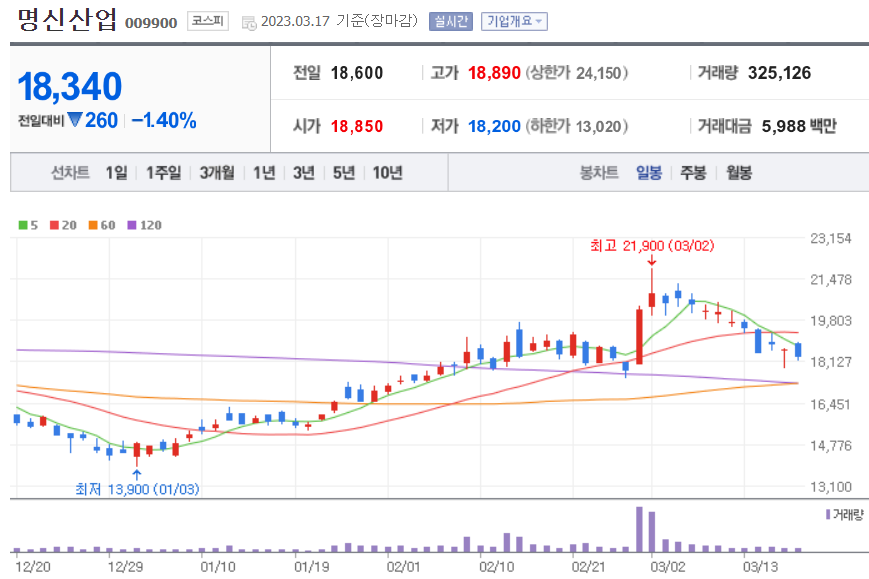Screen dimensions: 869x579
Task: Click the 거래량 volume legend label
Action: pos(847,515)
